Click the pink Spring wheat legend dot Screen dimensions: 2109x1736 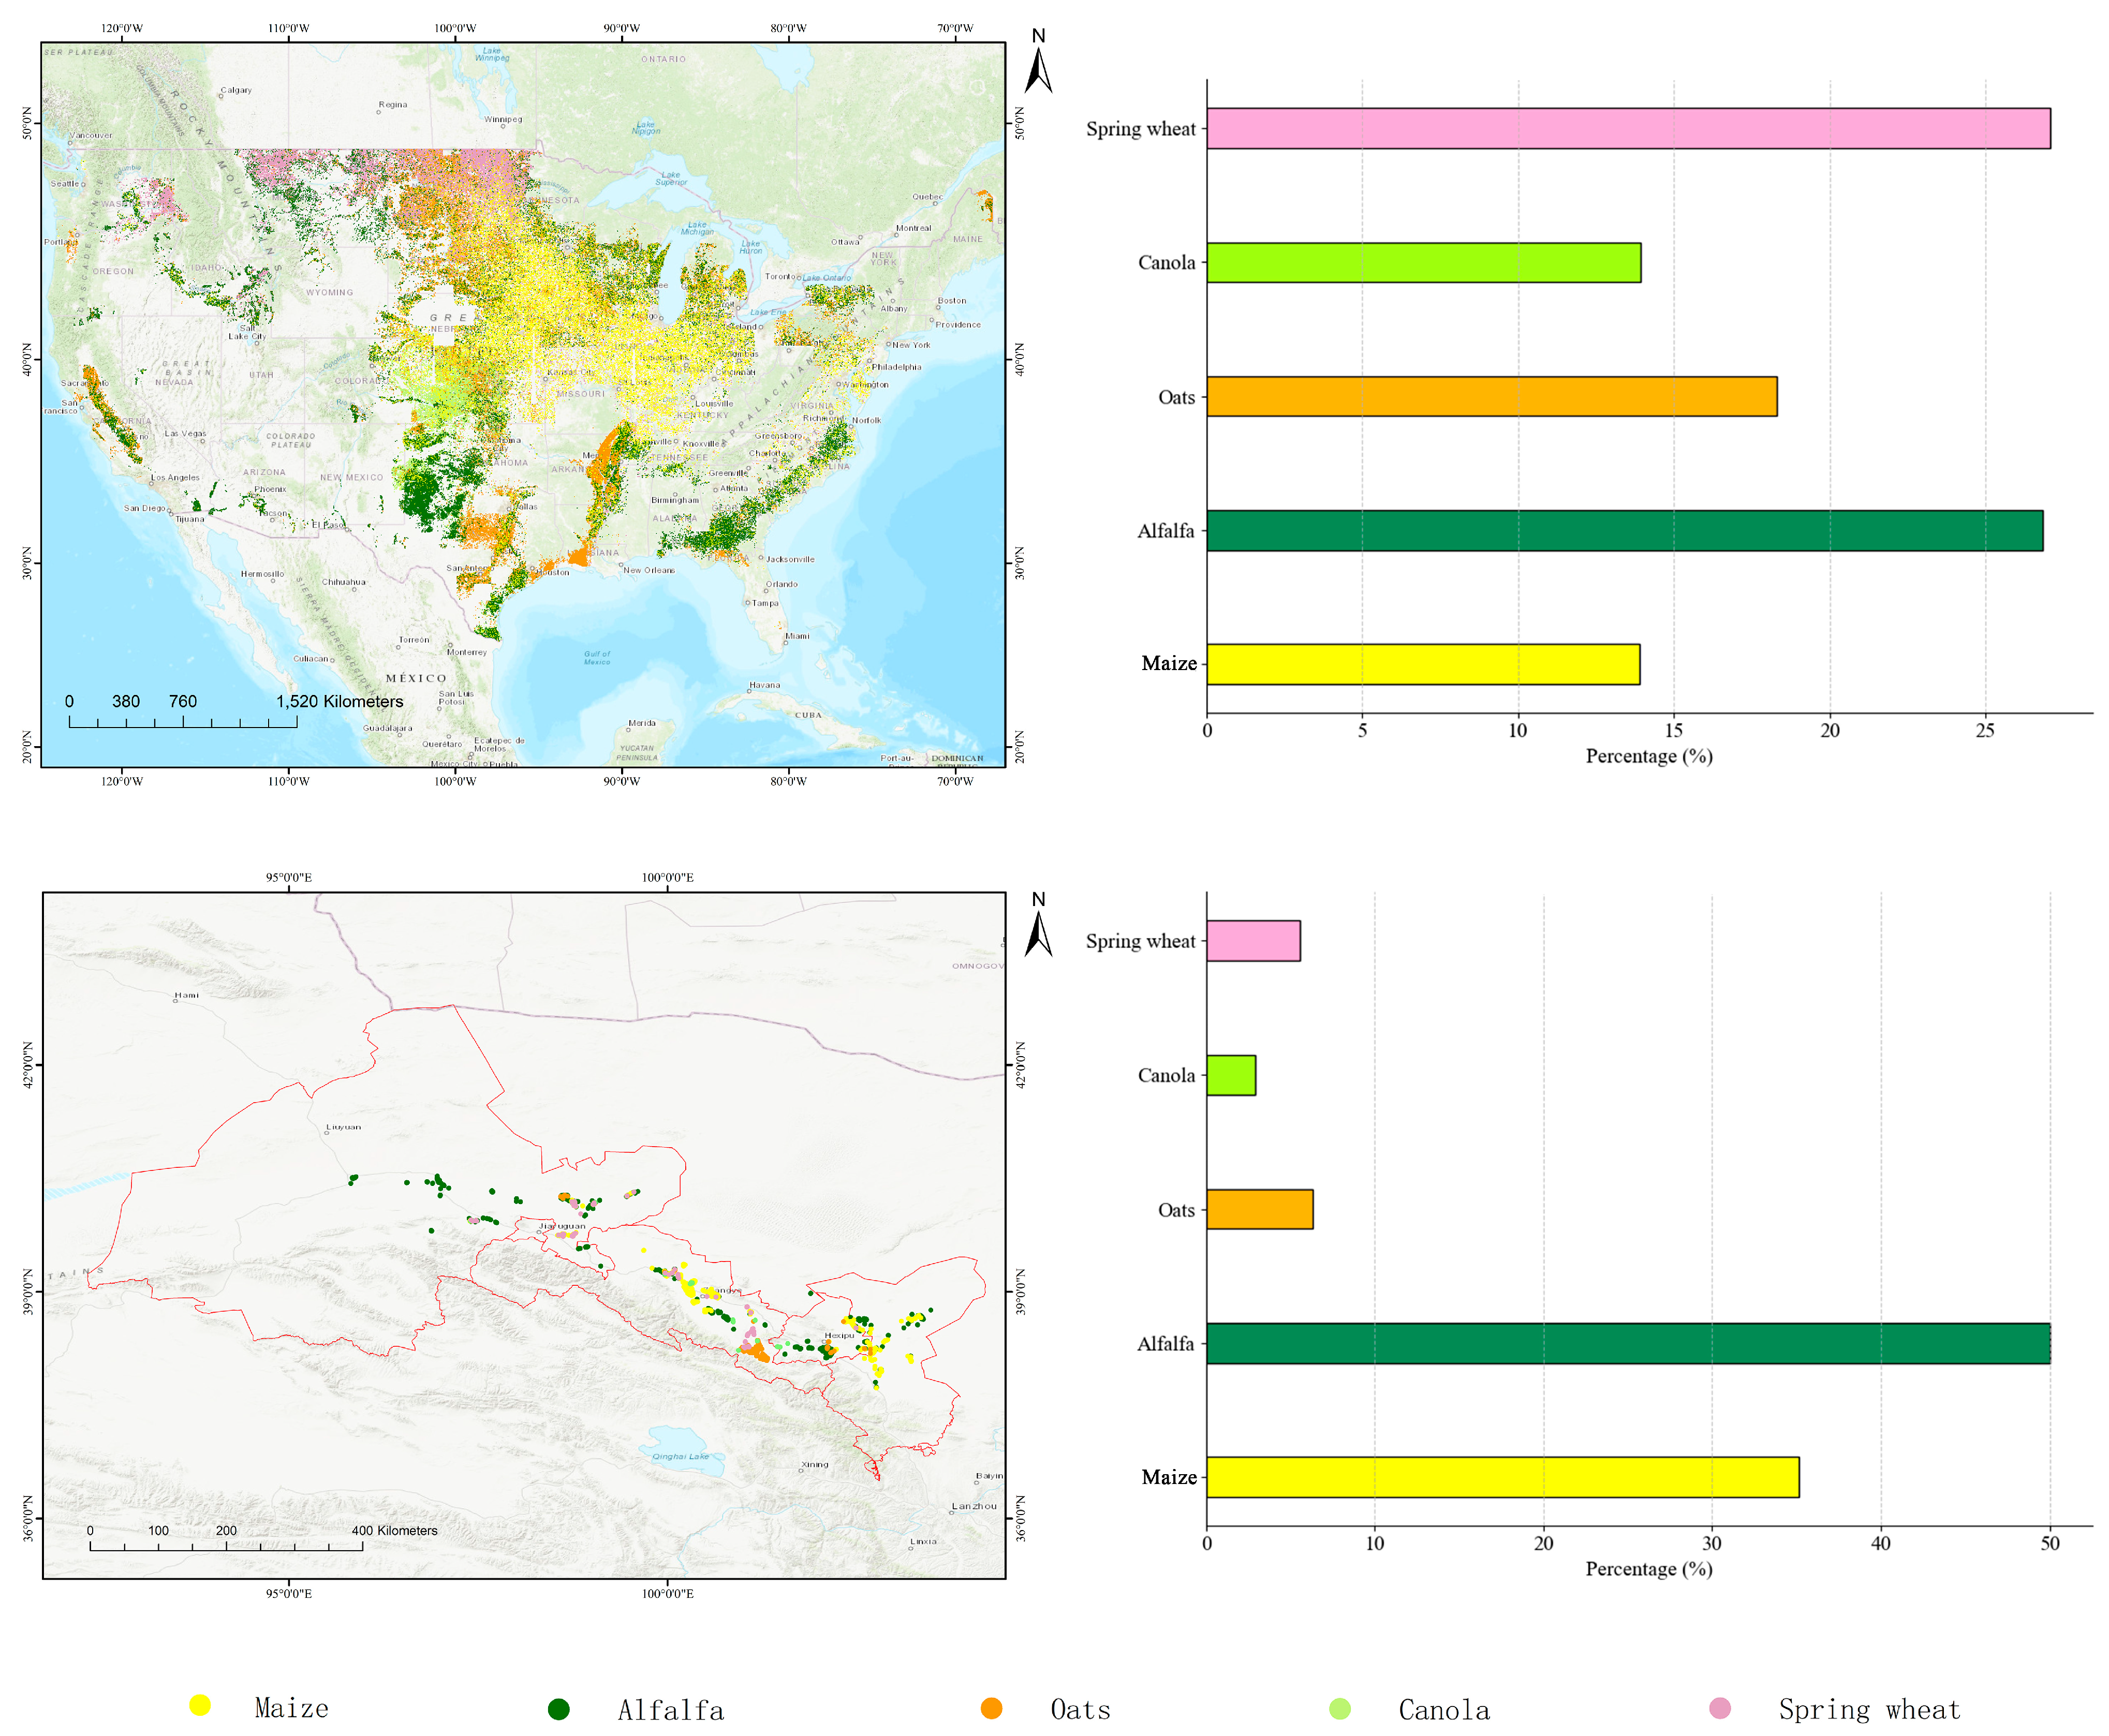click(1720, 1707)
